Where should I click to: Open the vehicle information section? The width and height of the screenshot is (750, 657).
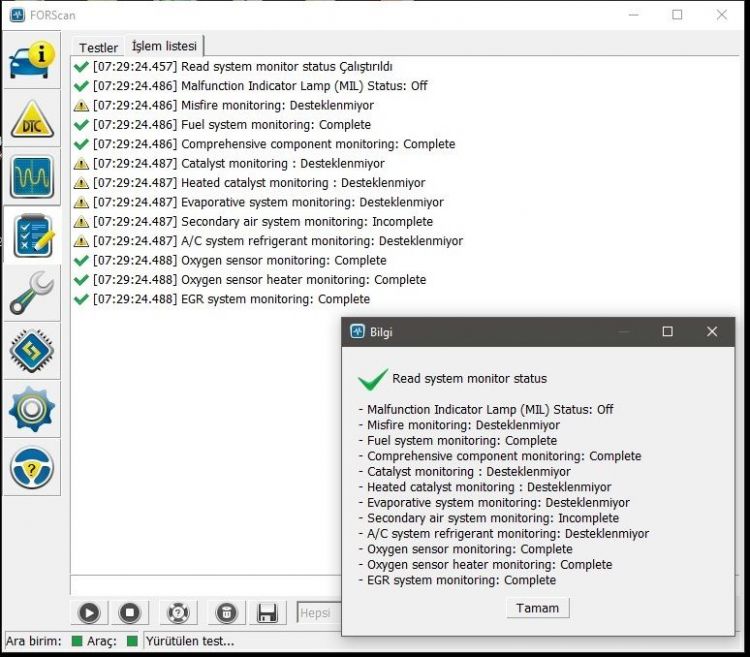coord(32,61)
